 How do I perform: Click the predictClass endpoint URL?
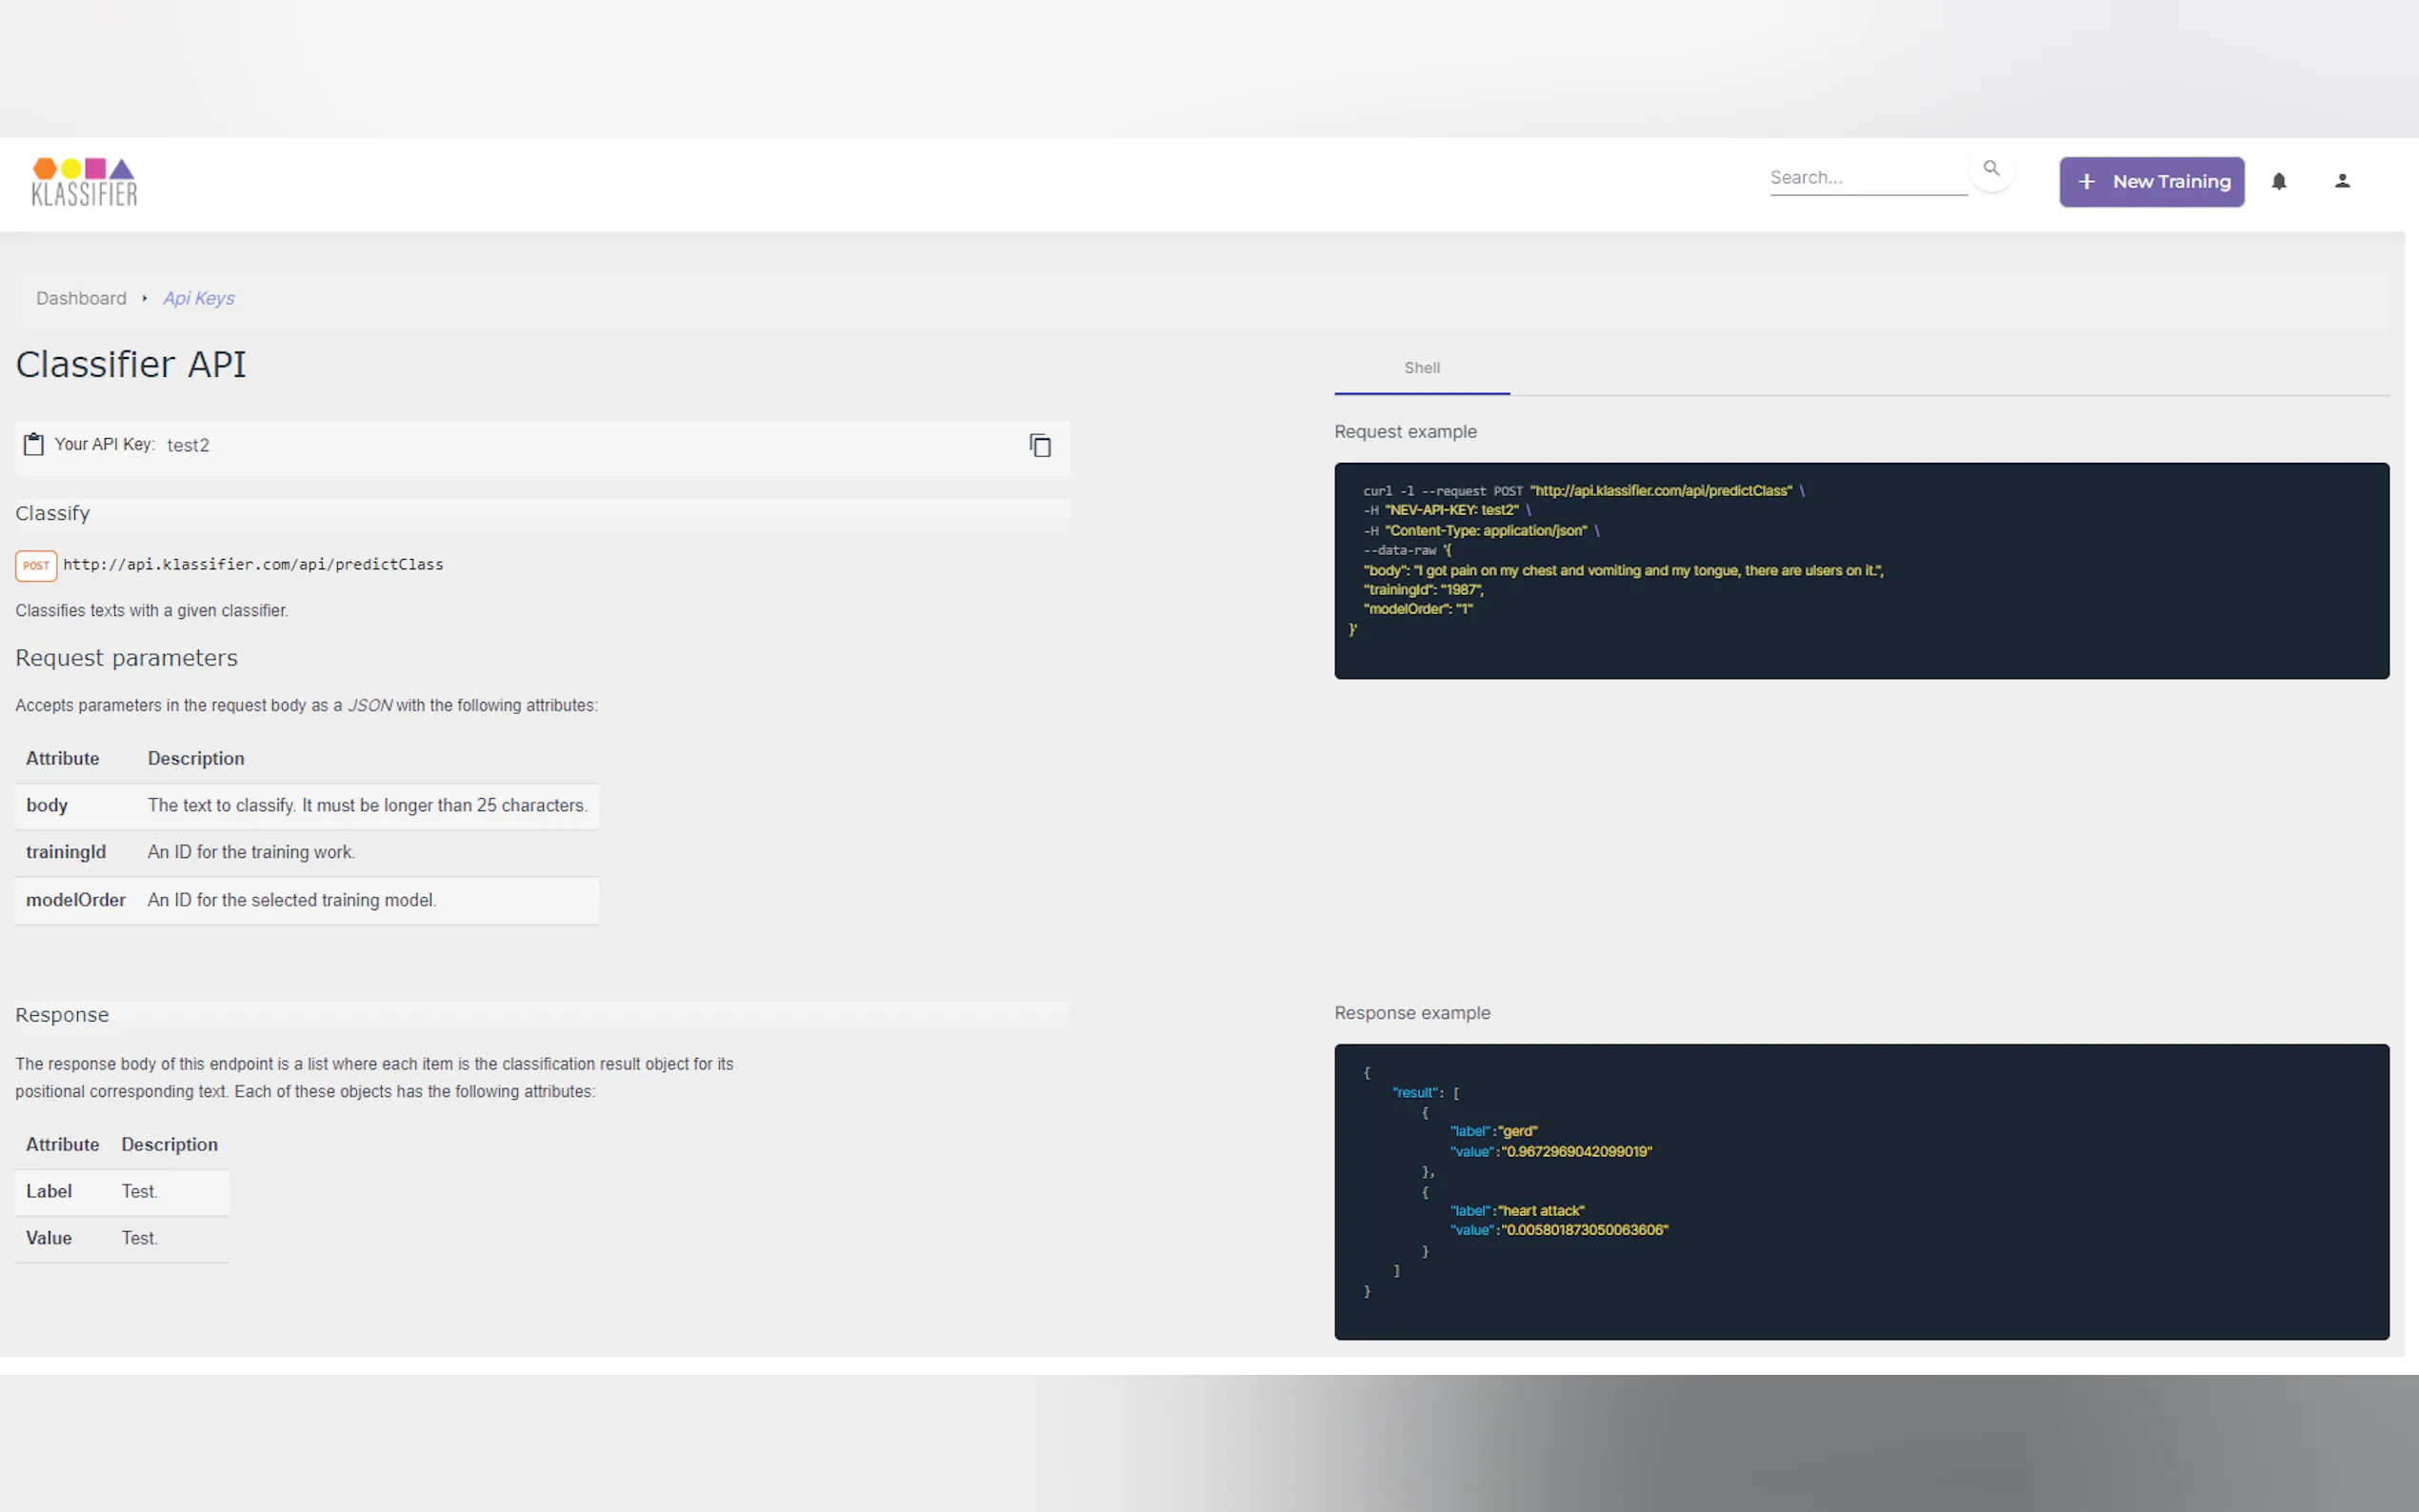[x=253, y=565]
